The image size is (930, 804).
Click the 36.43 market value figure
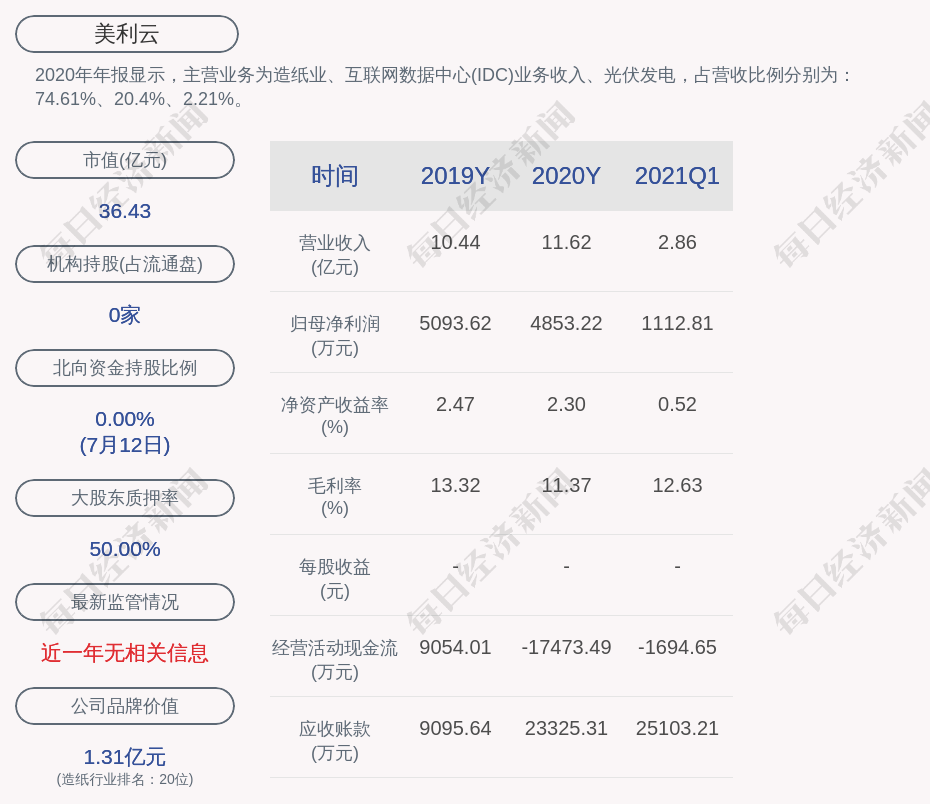125,211
